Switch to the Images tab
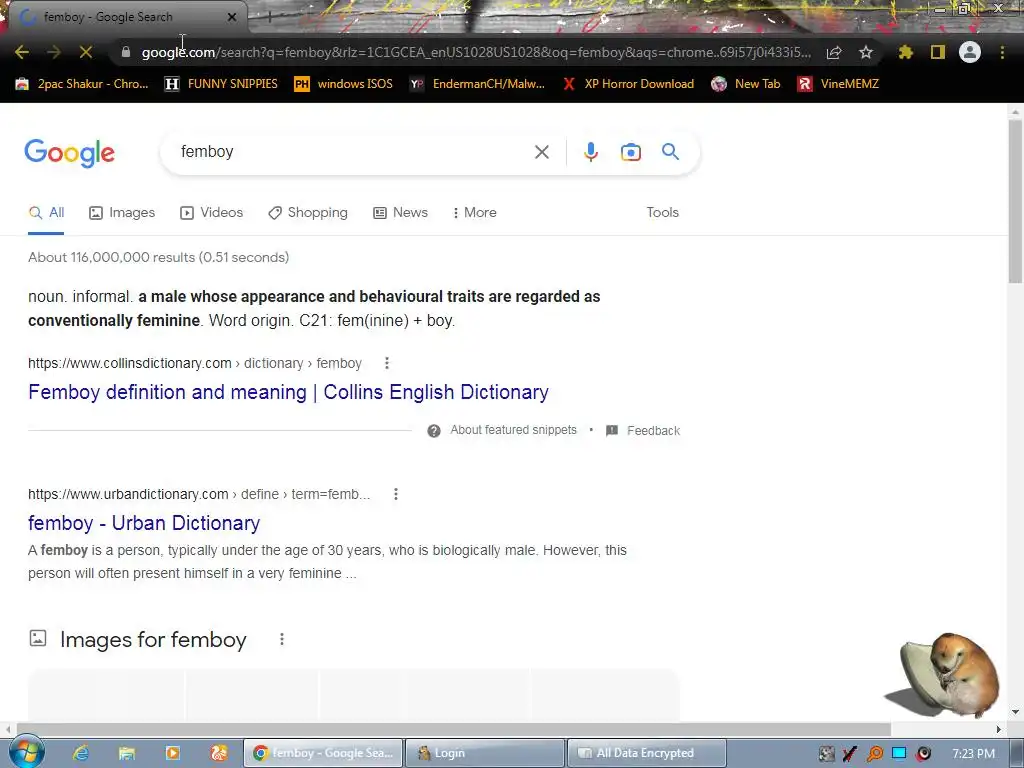The height and width of the screenshot is (768, 1024). (122, 213)
